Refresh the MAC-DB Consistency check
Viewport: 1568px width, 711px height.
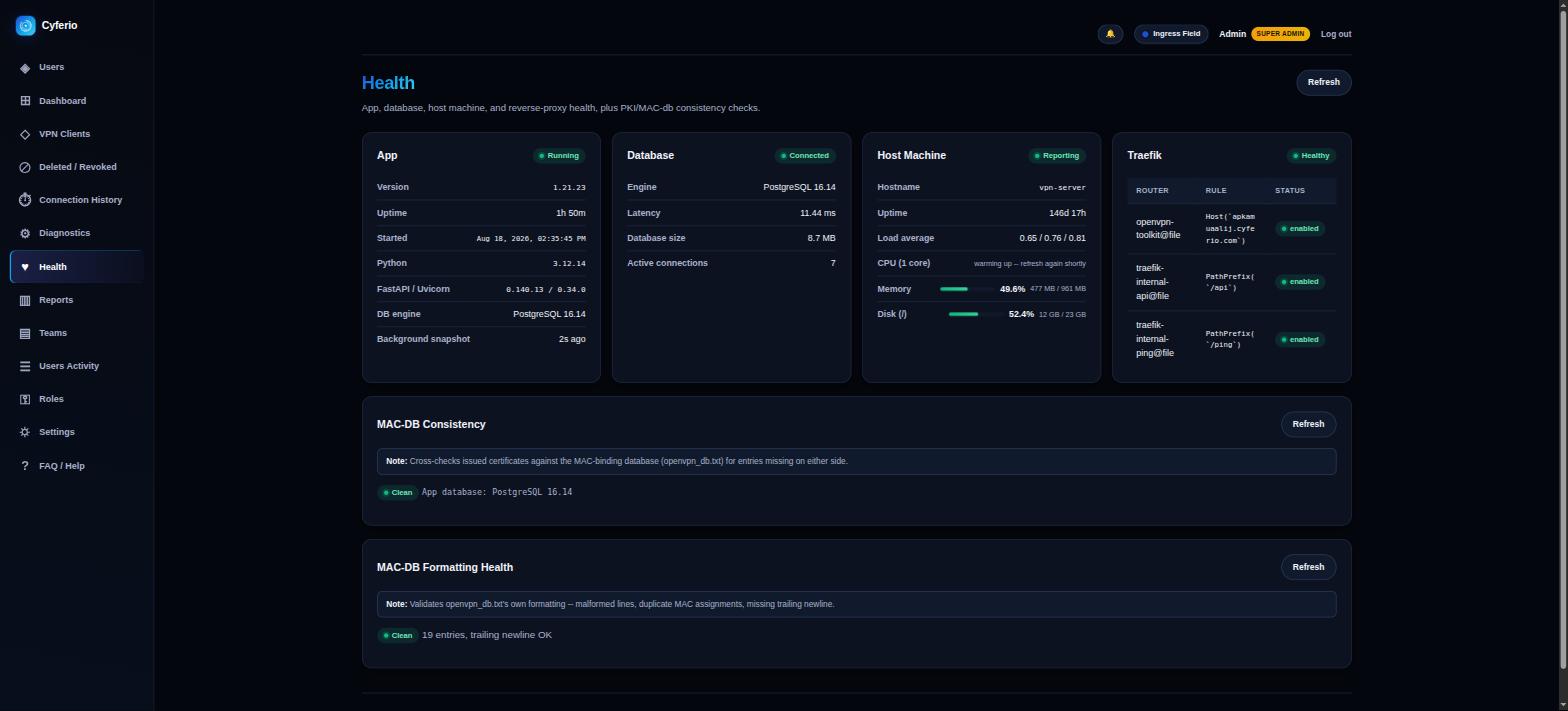pyautogui.click(x=1308, y=424)
